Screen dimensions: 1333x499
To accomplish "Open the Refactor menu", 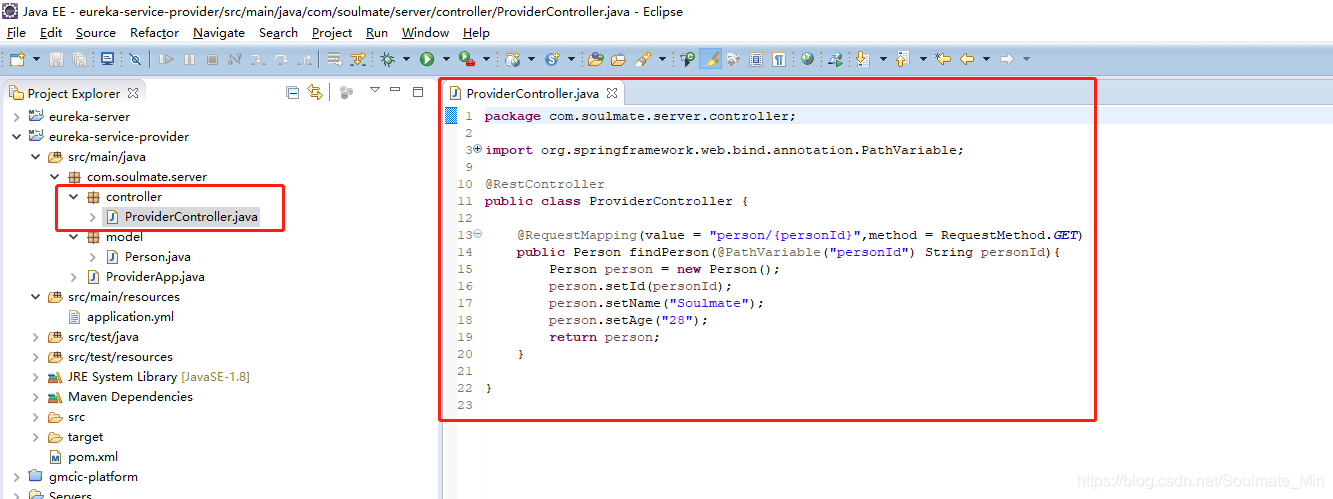I will pyautogui.click(x=155, y=32).
